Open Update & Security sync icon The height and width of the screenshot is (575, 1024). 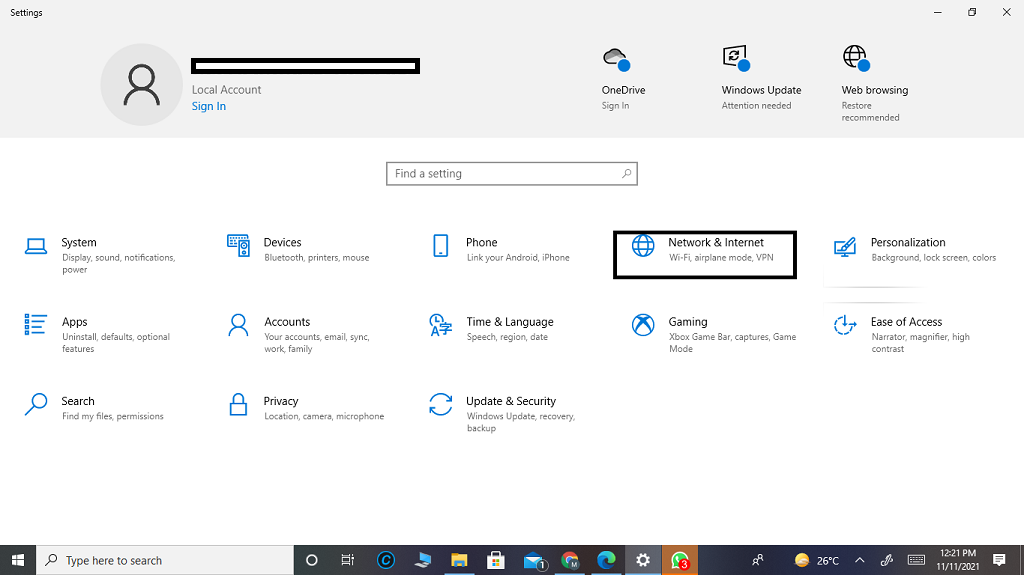coord(440,404)
